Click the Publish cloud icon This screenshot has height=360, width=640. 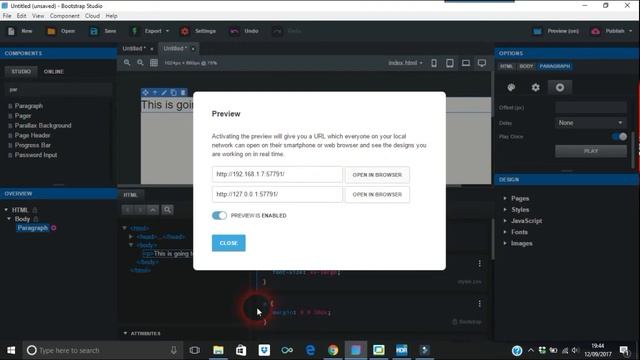click(596, 31)
